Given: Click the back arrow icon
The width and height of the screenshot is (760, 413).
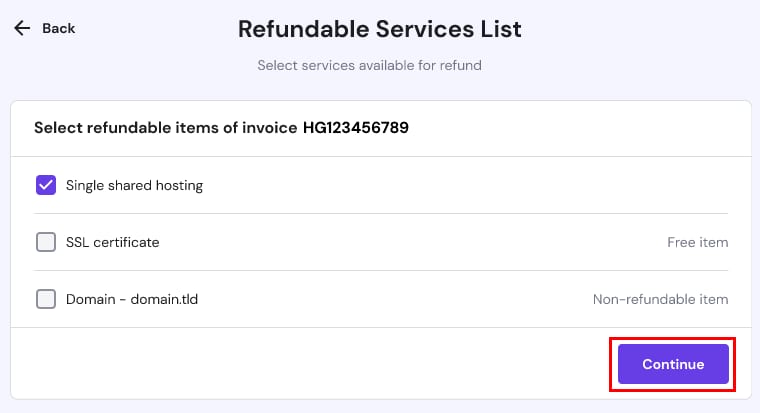Looking at the screenshot, I should point(22,28).
